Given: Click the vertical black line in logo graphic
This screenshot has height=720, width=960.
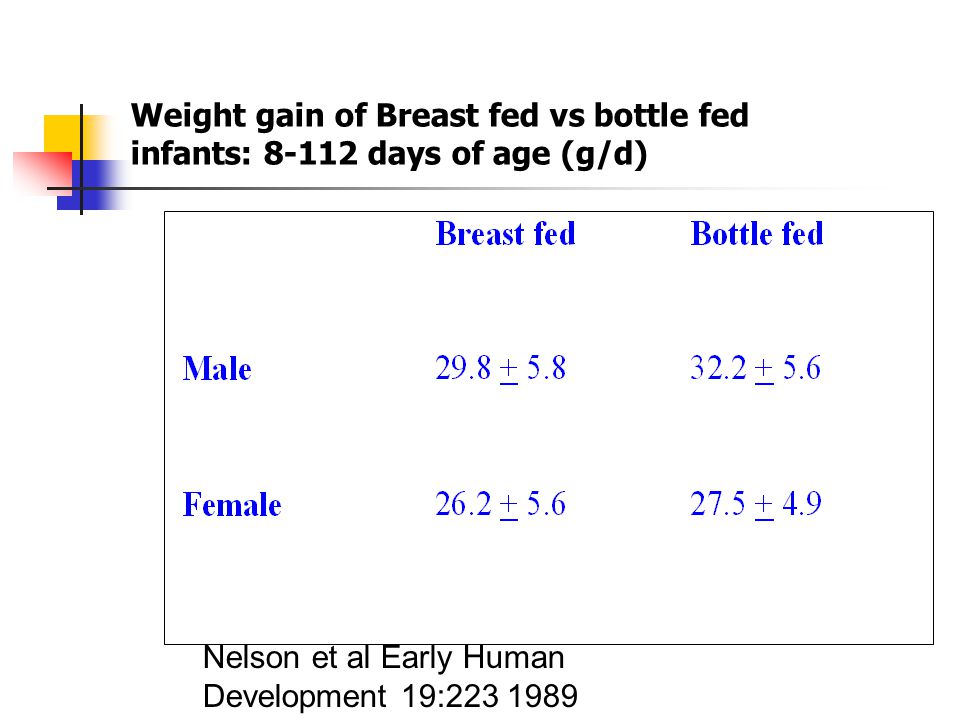Looking at the screenshot, I should coord(81,159).
